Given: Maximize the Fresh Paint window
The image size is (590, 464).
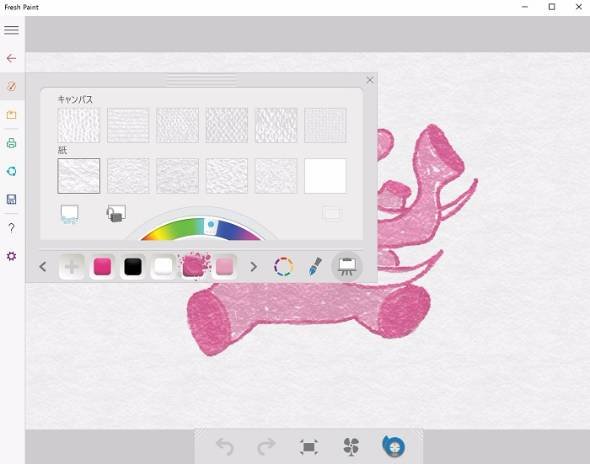Looking at the screenshot, I should [552, 7].
